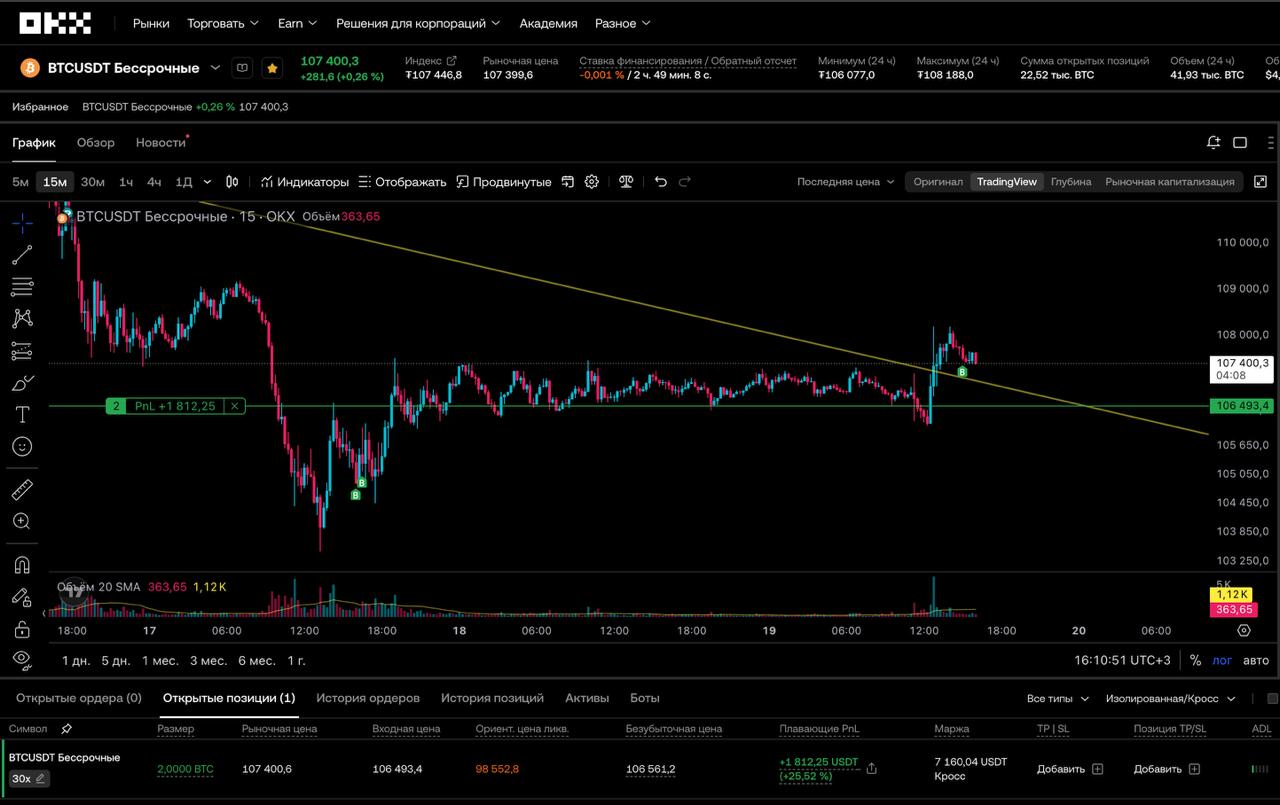
Task: Click Добавить under TP | SL
Action: click(x=1069, y=769)
